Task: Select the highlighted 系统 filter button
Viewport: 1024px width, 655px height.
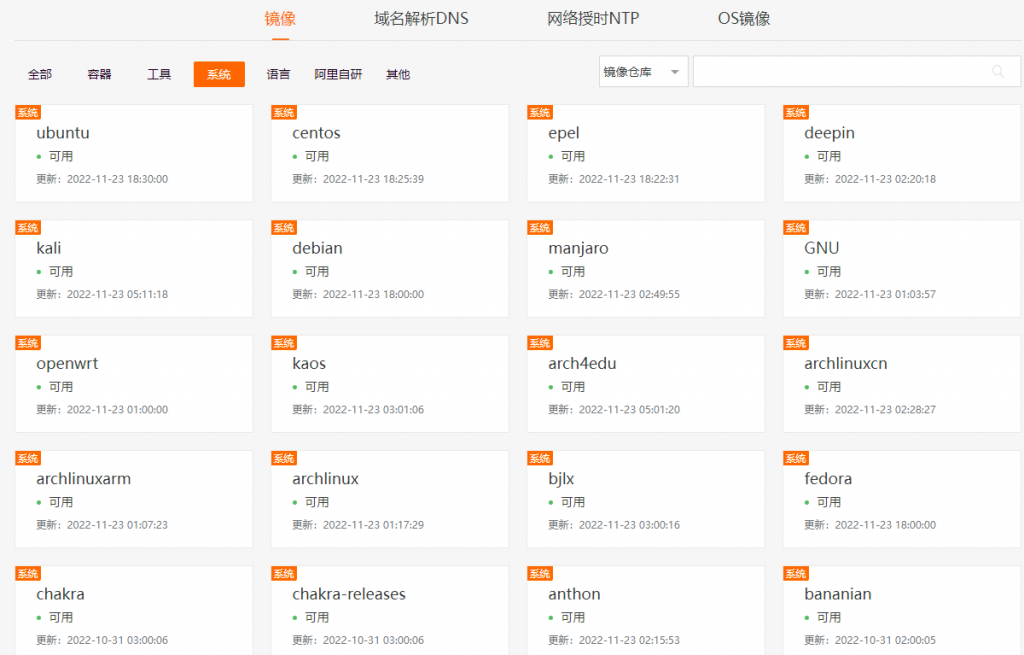Action: (x=219, y=74)
